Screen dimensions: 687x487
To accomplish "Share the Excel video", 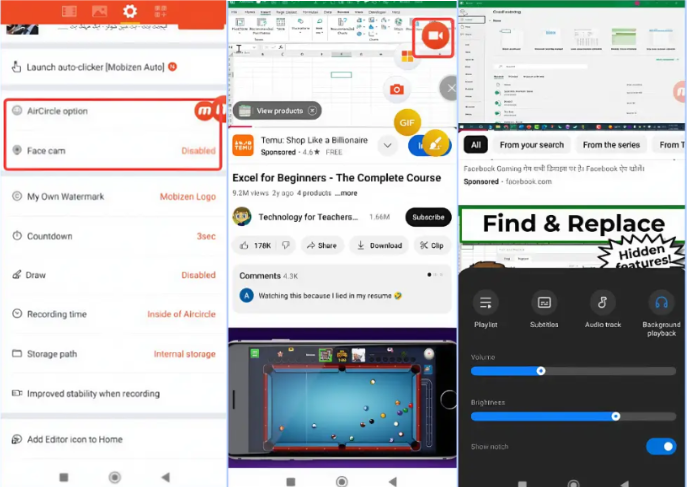I will 322,245.
